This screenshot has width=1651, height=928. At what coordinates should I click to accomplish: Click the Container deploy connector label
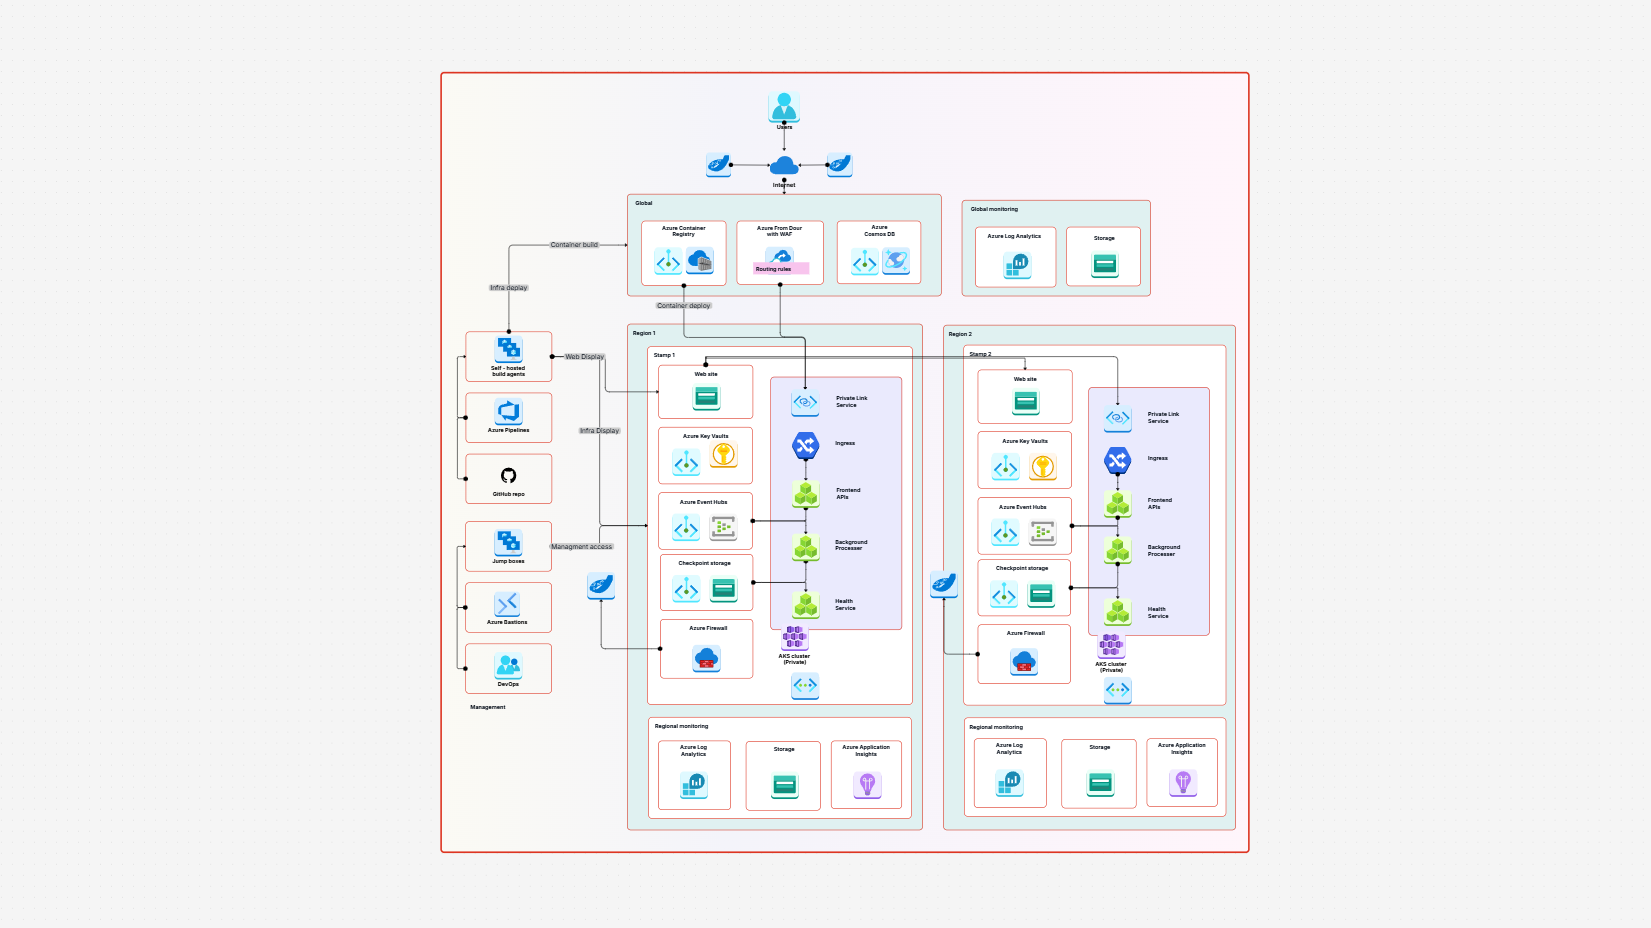point(684,305)
